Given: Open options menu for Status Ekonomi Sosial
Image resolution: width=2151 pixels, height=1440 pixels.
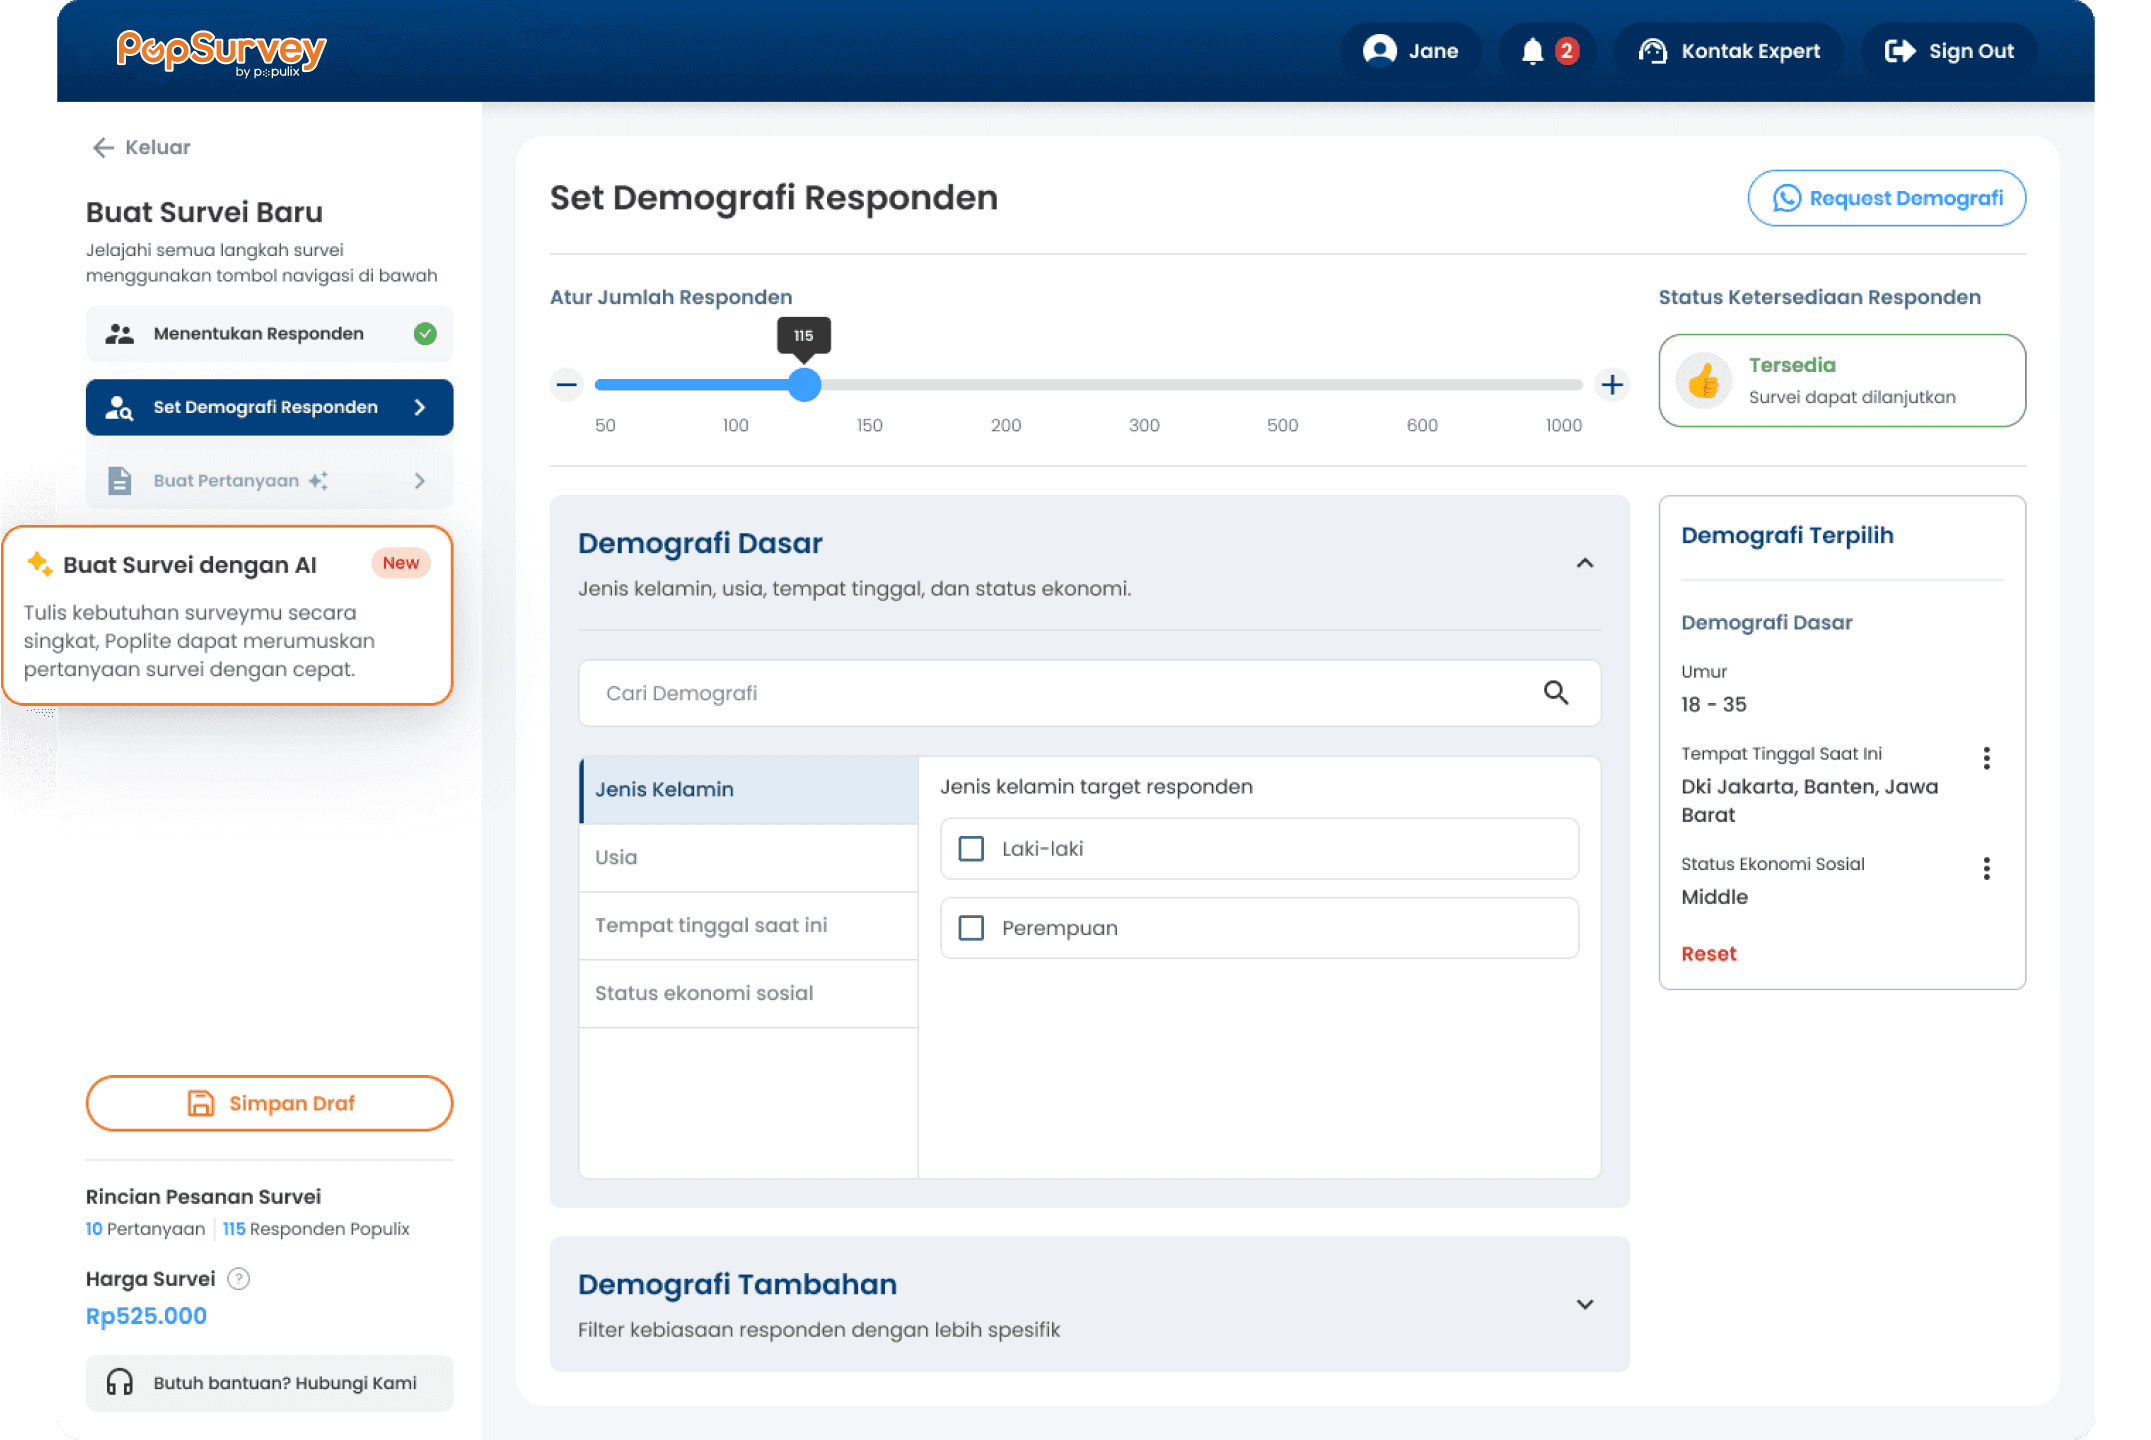Looking at the screenshot, I should click(1986, 868).
